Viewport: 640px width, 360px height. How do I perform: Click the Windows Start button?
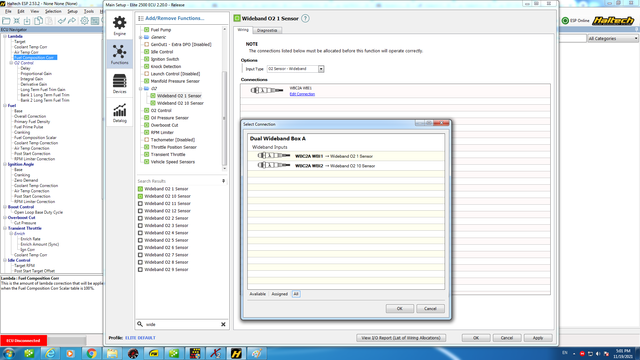[8, 353]
